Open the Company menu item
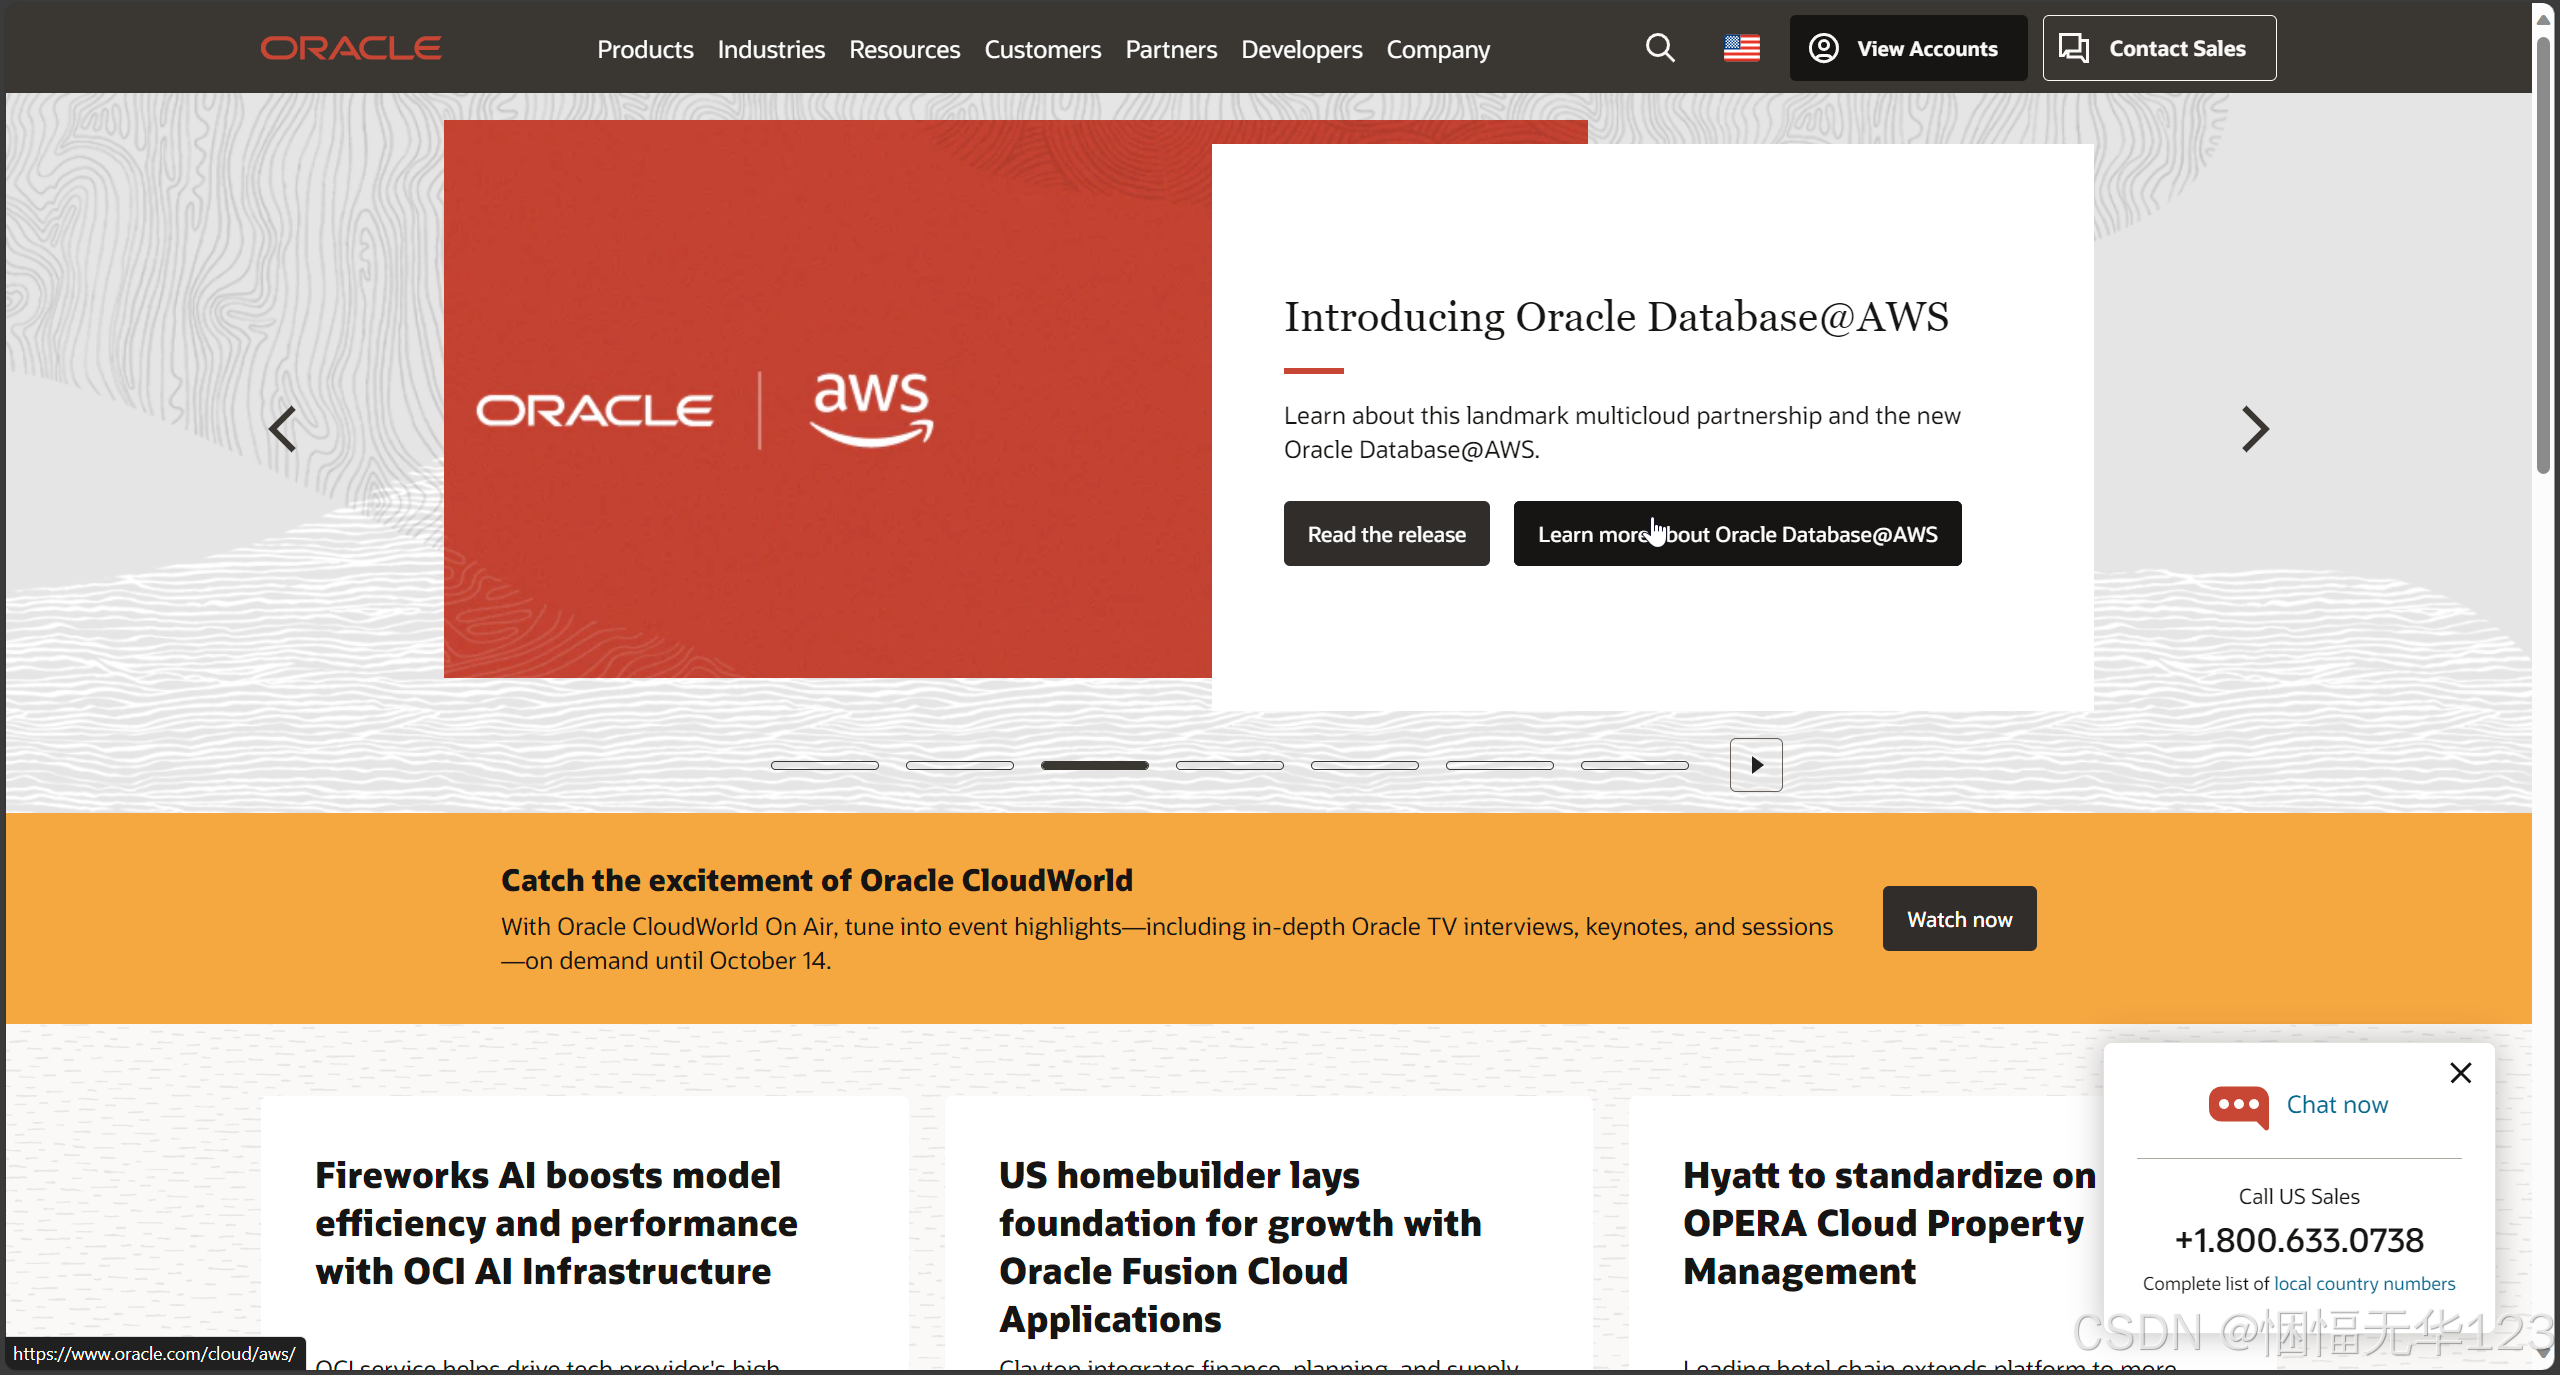 pyautogui.click(x=1437, y=49)
